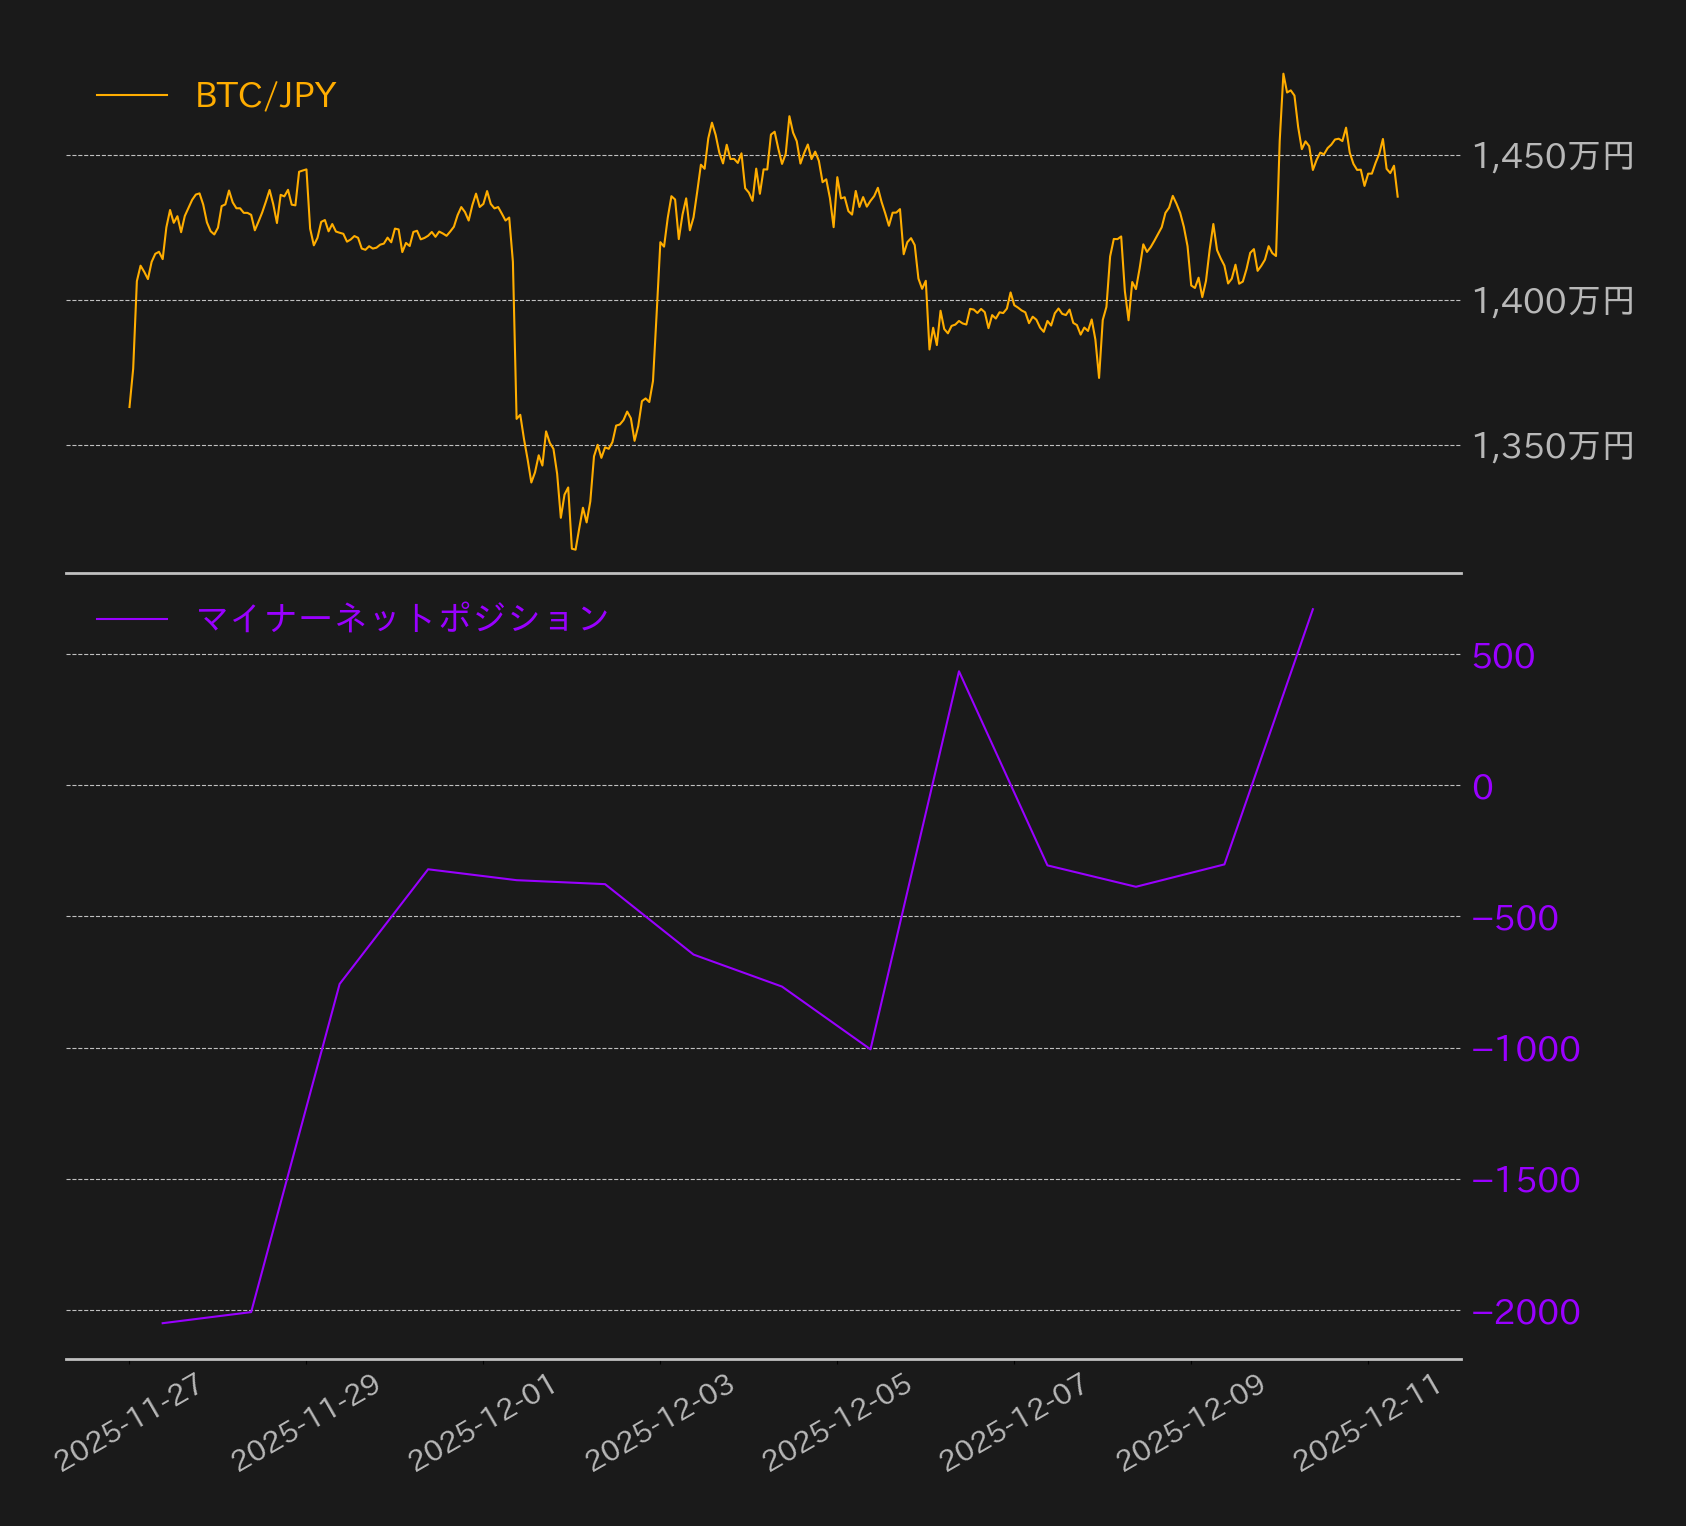Select the 2025-12-11 date label
Image resolution: width=1686 pixels, height=1526 pixels.
[x=1367, y=1422]
